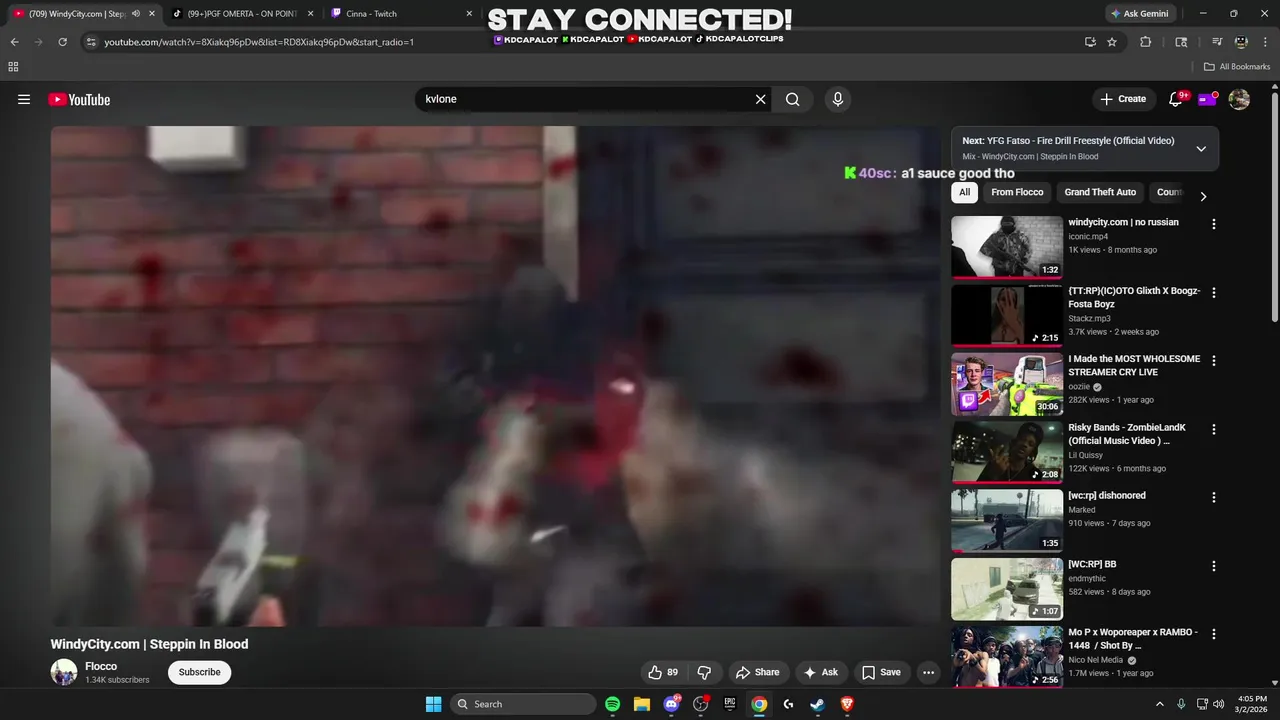Select the 'From Flocco' filter chip
Image resolution: width=1280 pixels, height=720 pixels.
point(1017,192)
